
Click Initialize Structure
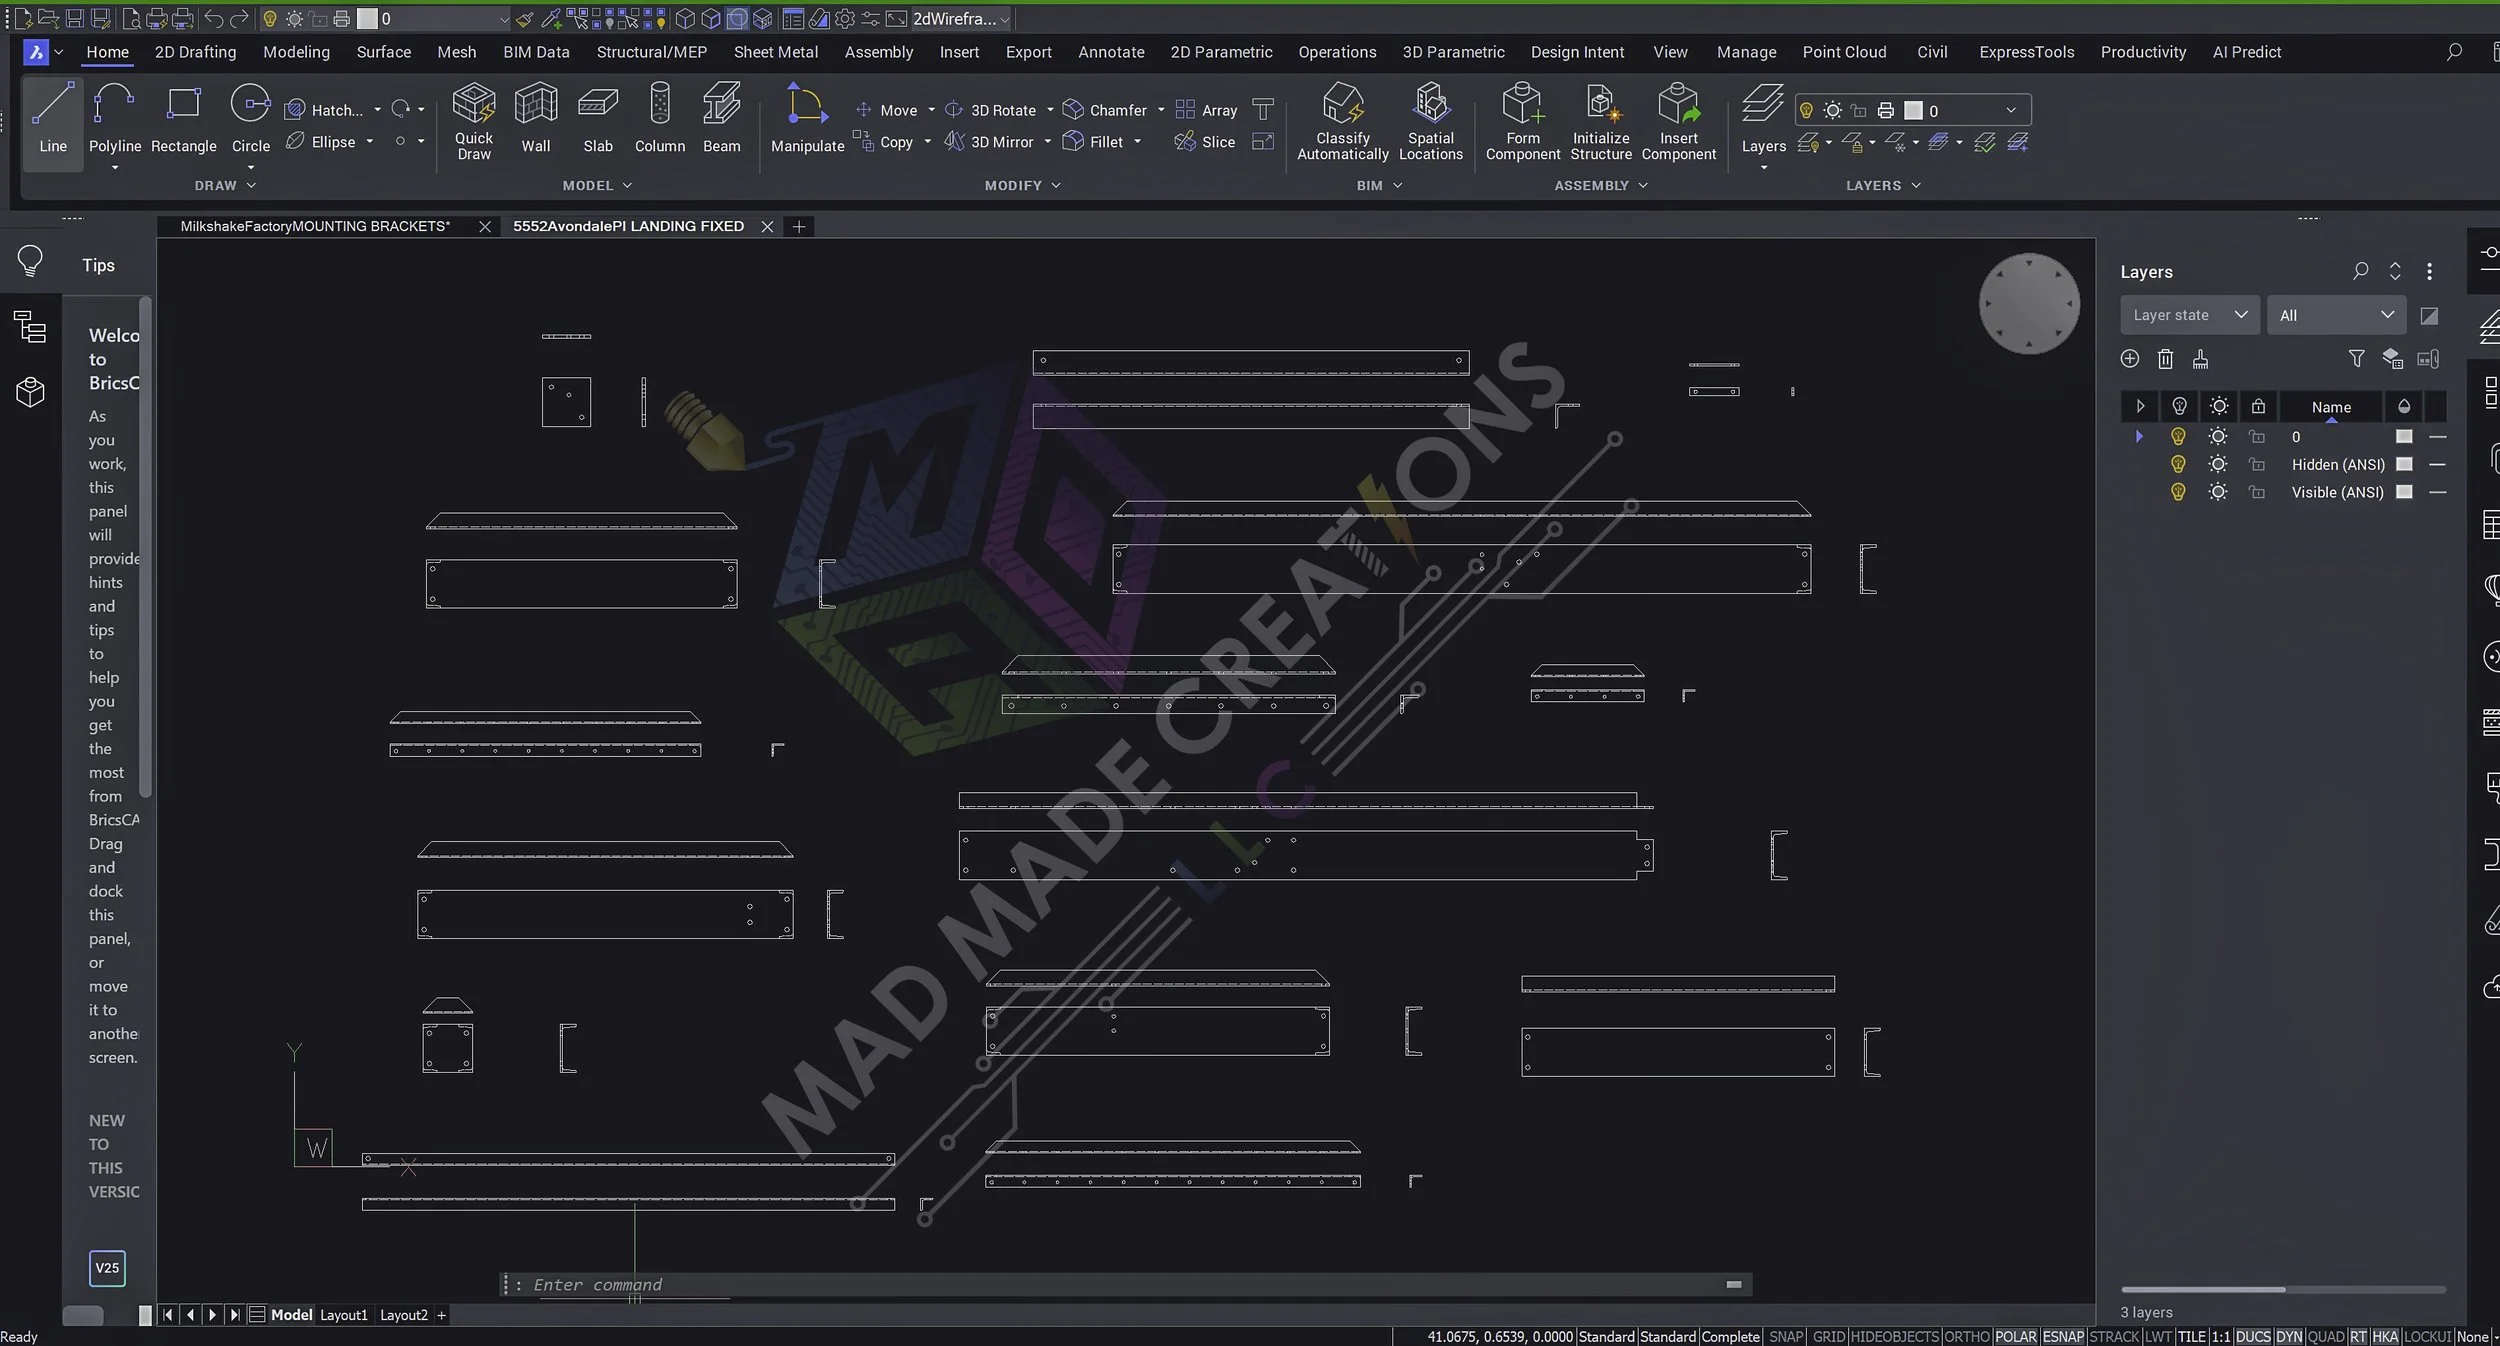pyautogui.click(x=1601, y=120)
